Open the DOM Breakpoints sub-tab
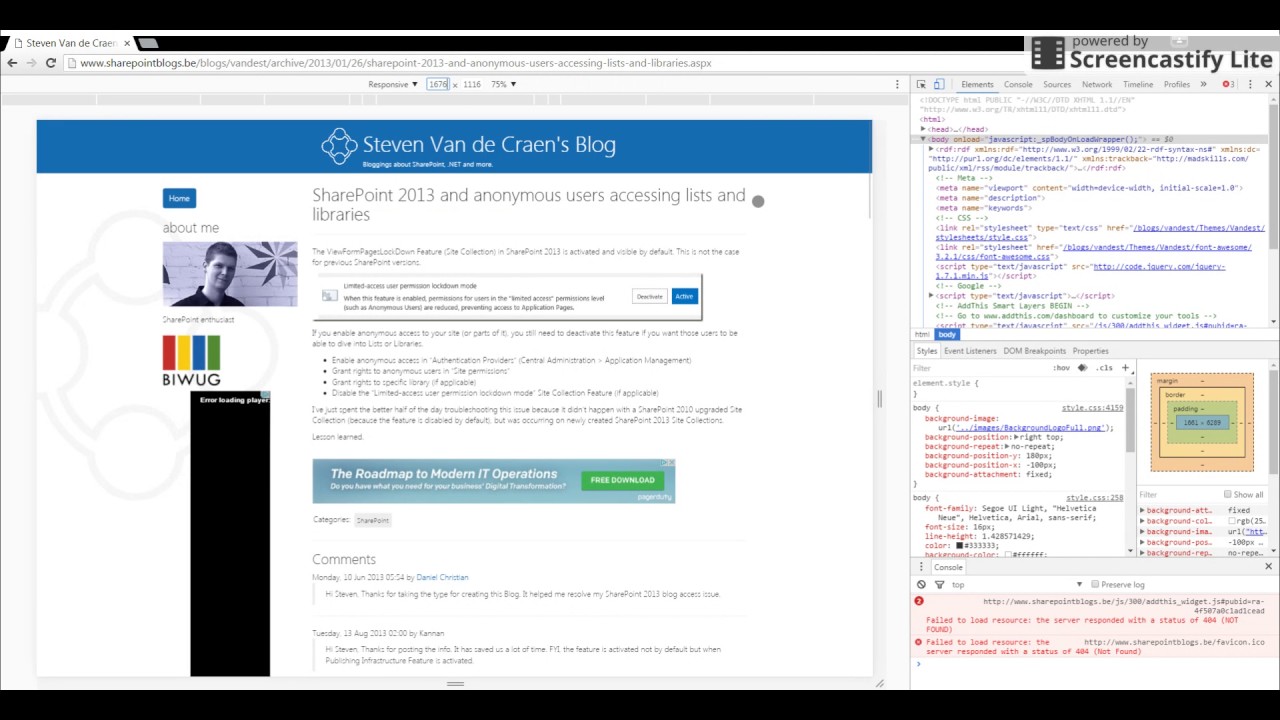The width and height of the screenshot is (1280, 720). 1034,351
